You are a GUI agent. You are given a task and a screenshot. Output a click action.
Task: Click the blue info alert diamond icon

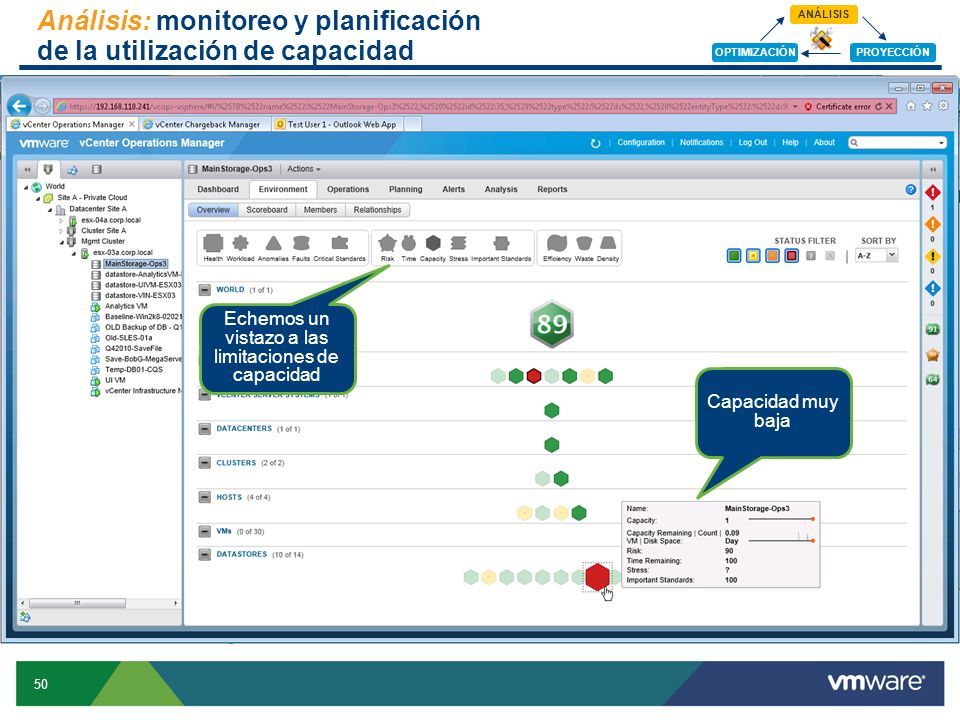932,288
